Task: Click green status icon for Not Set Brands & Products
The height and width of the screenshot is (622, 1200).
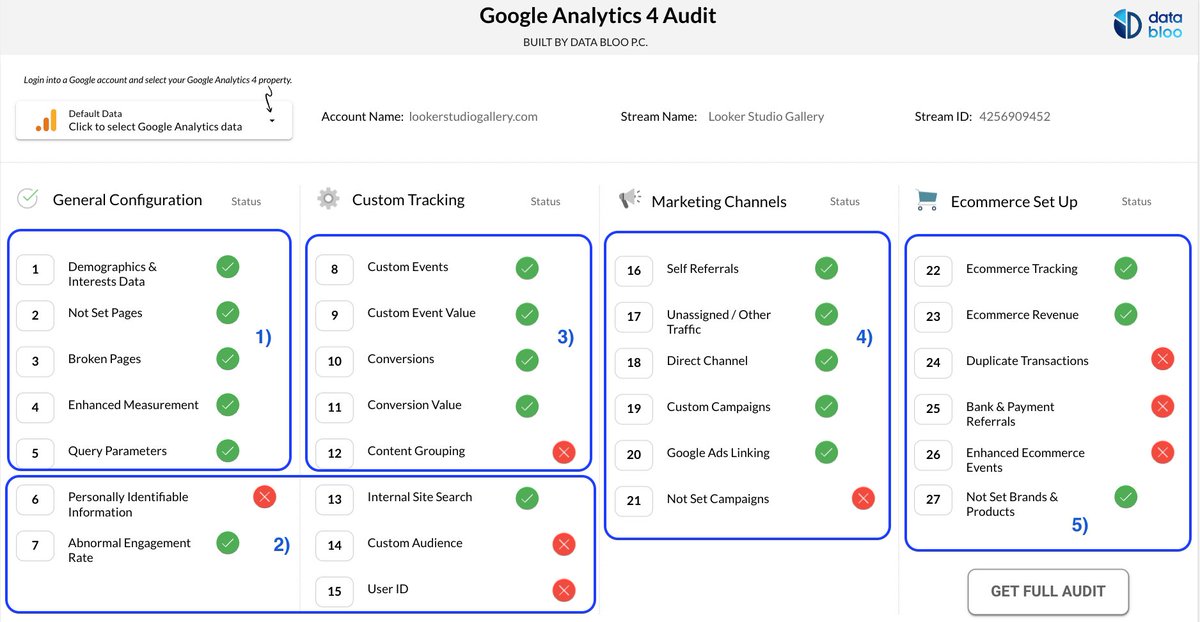Action: (1126, 496)
